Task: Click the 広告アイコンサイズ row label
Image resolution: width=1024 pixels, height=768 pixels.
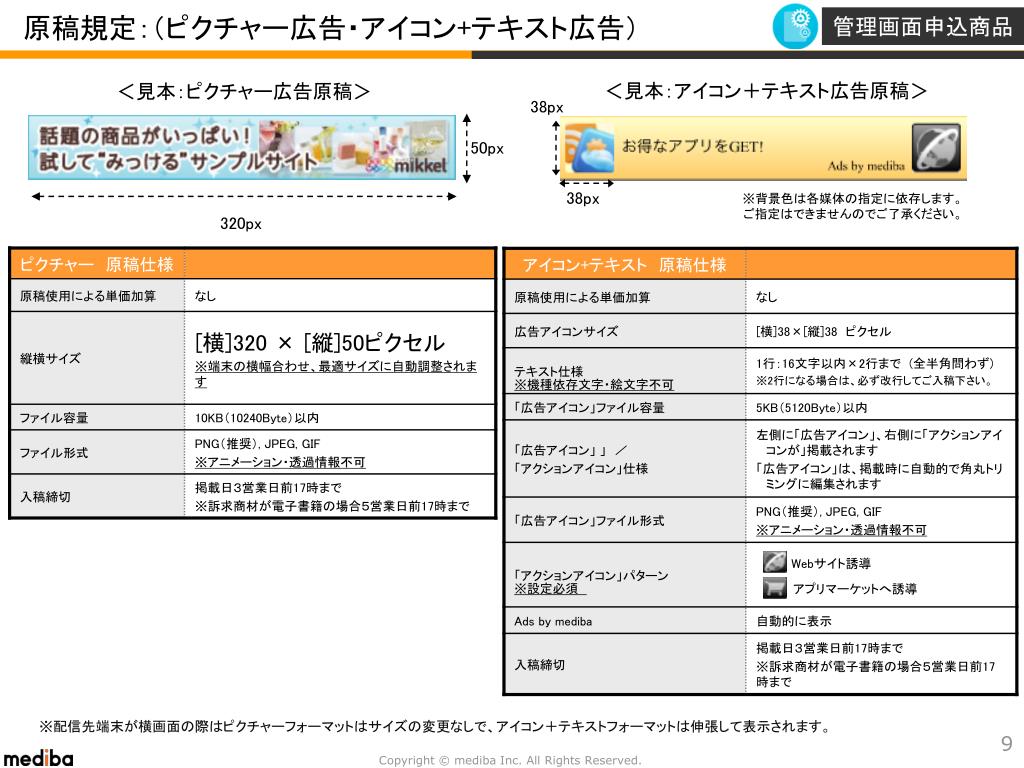Action: 566,332
